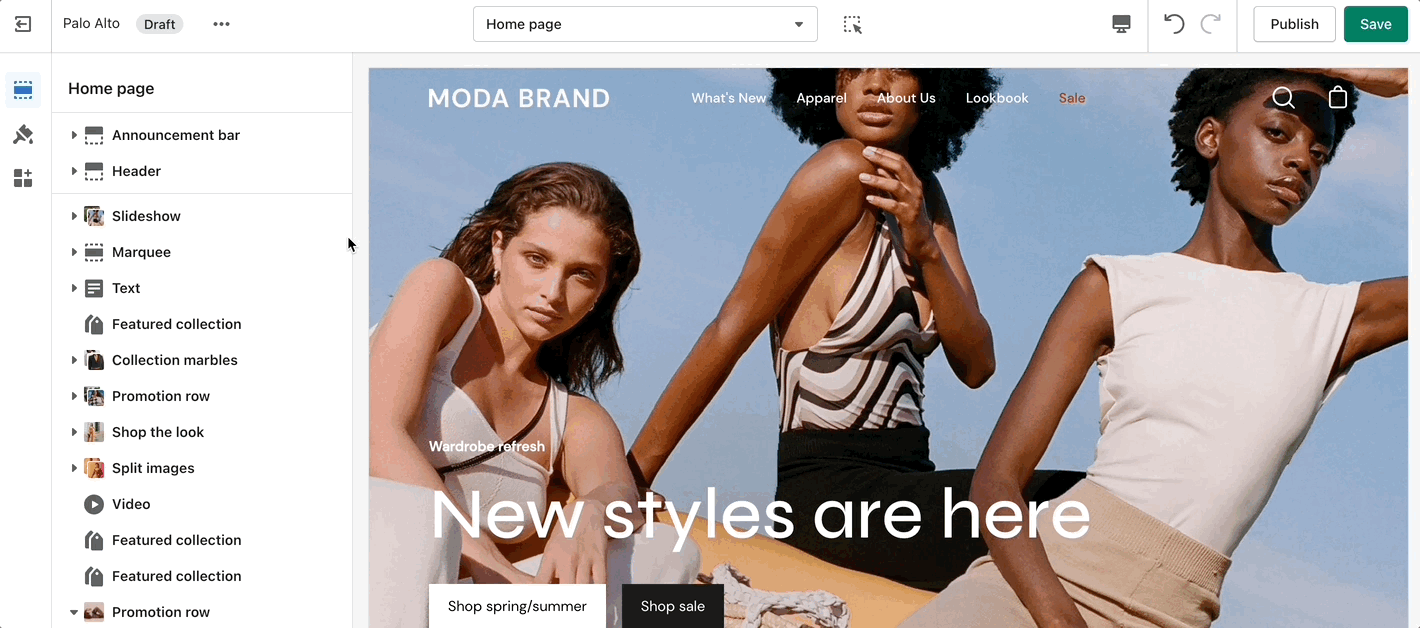This screenshot has height=628, width=1420.
Task: Open the three-dots theme actions menu
Action: (221, 24)
